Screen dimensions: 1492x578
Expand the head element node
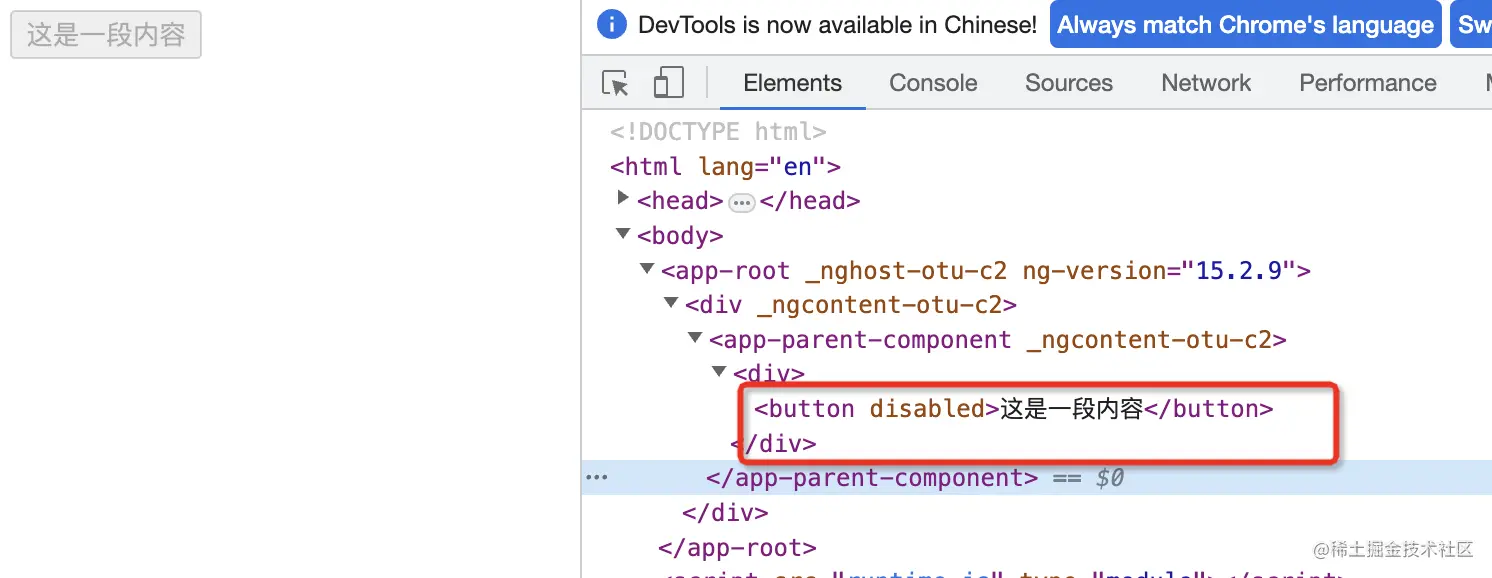(x=624, y=199)
